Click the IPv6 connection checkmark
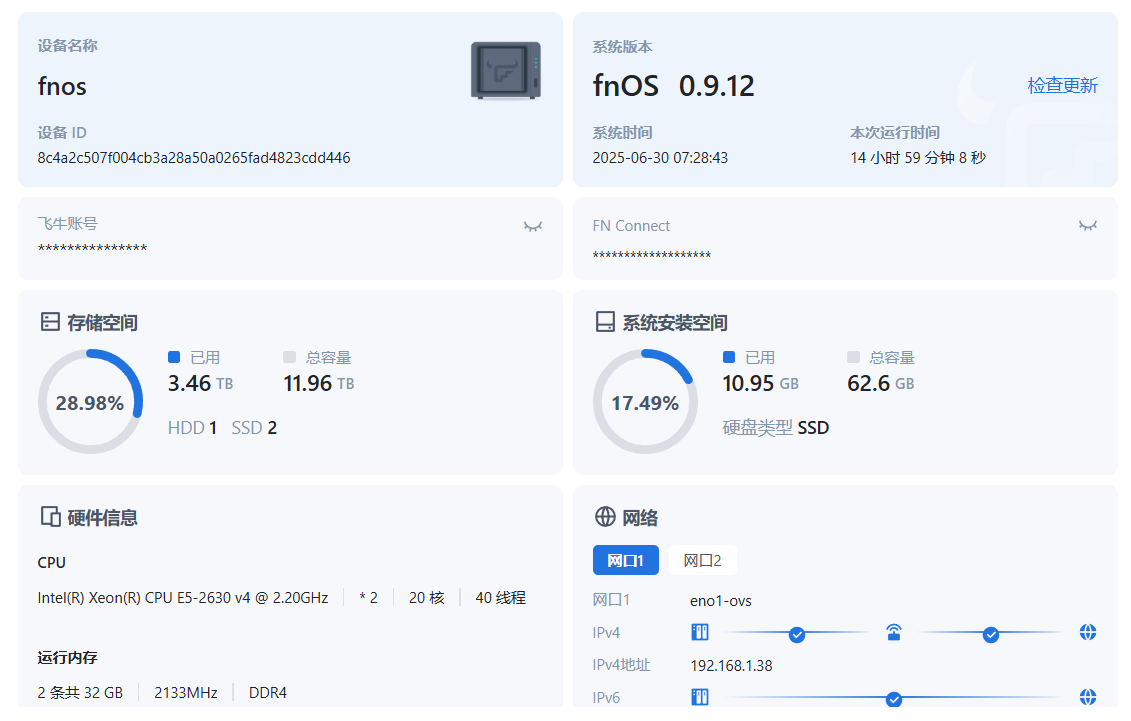Screen dimensions: 1131x721 pyautogui.click(x=894, y=699)
